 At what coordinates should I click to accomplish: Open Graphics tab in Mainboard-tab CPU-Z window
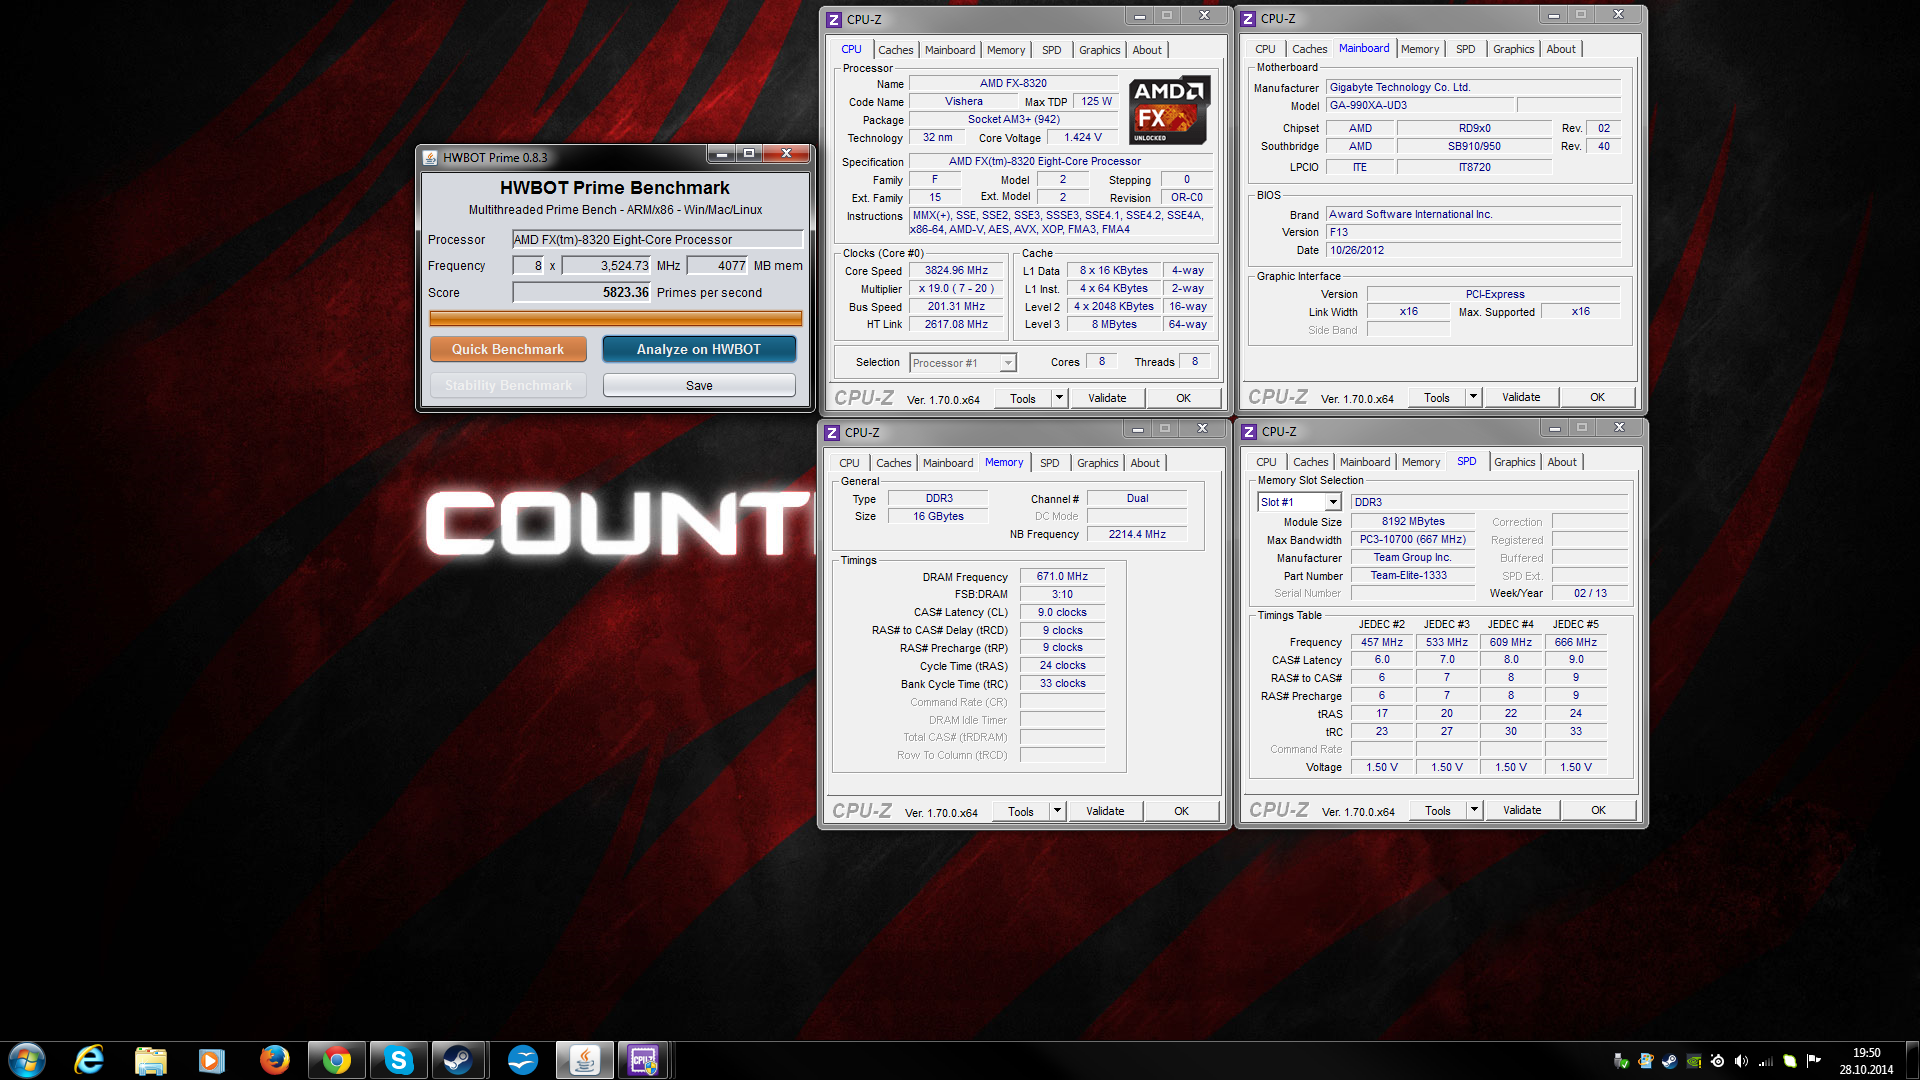tap(1513, 49)
